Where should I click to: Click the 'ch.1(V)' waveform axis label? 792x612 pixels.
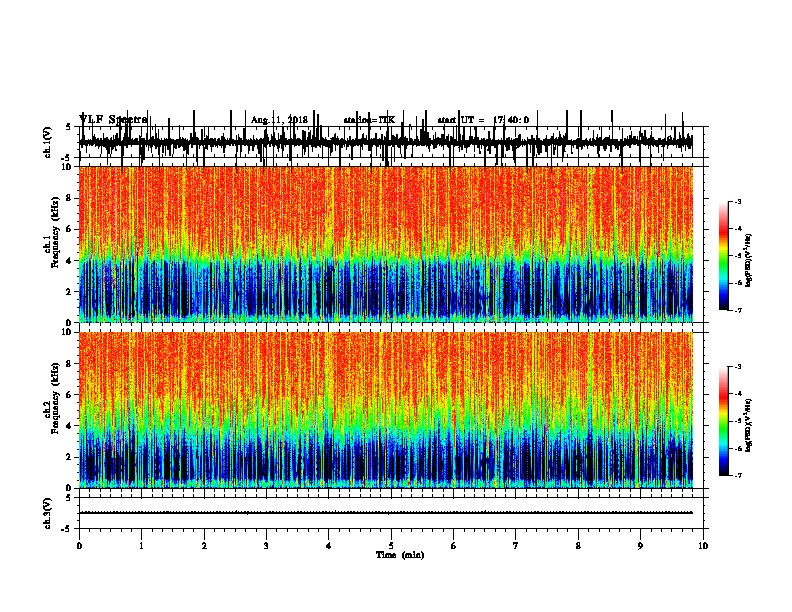tap(48, 142)
